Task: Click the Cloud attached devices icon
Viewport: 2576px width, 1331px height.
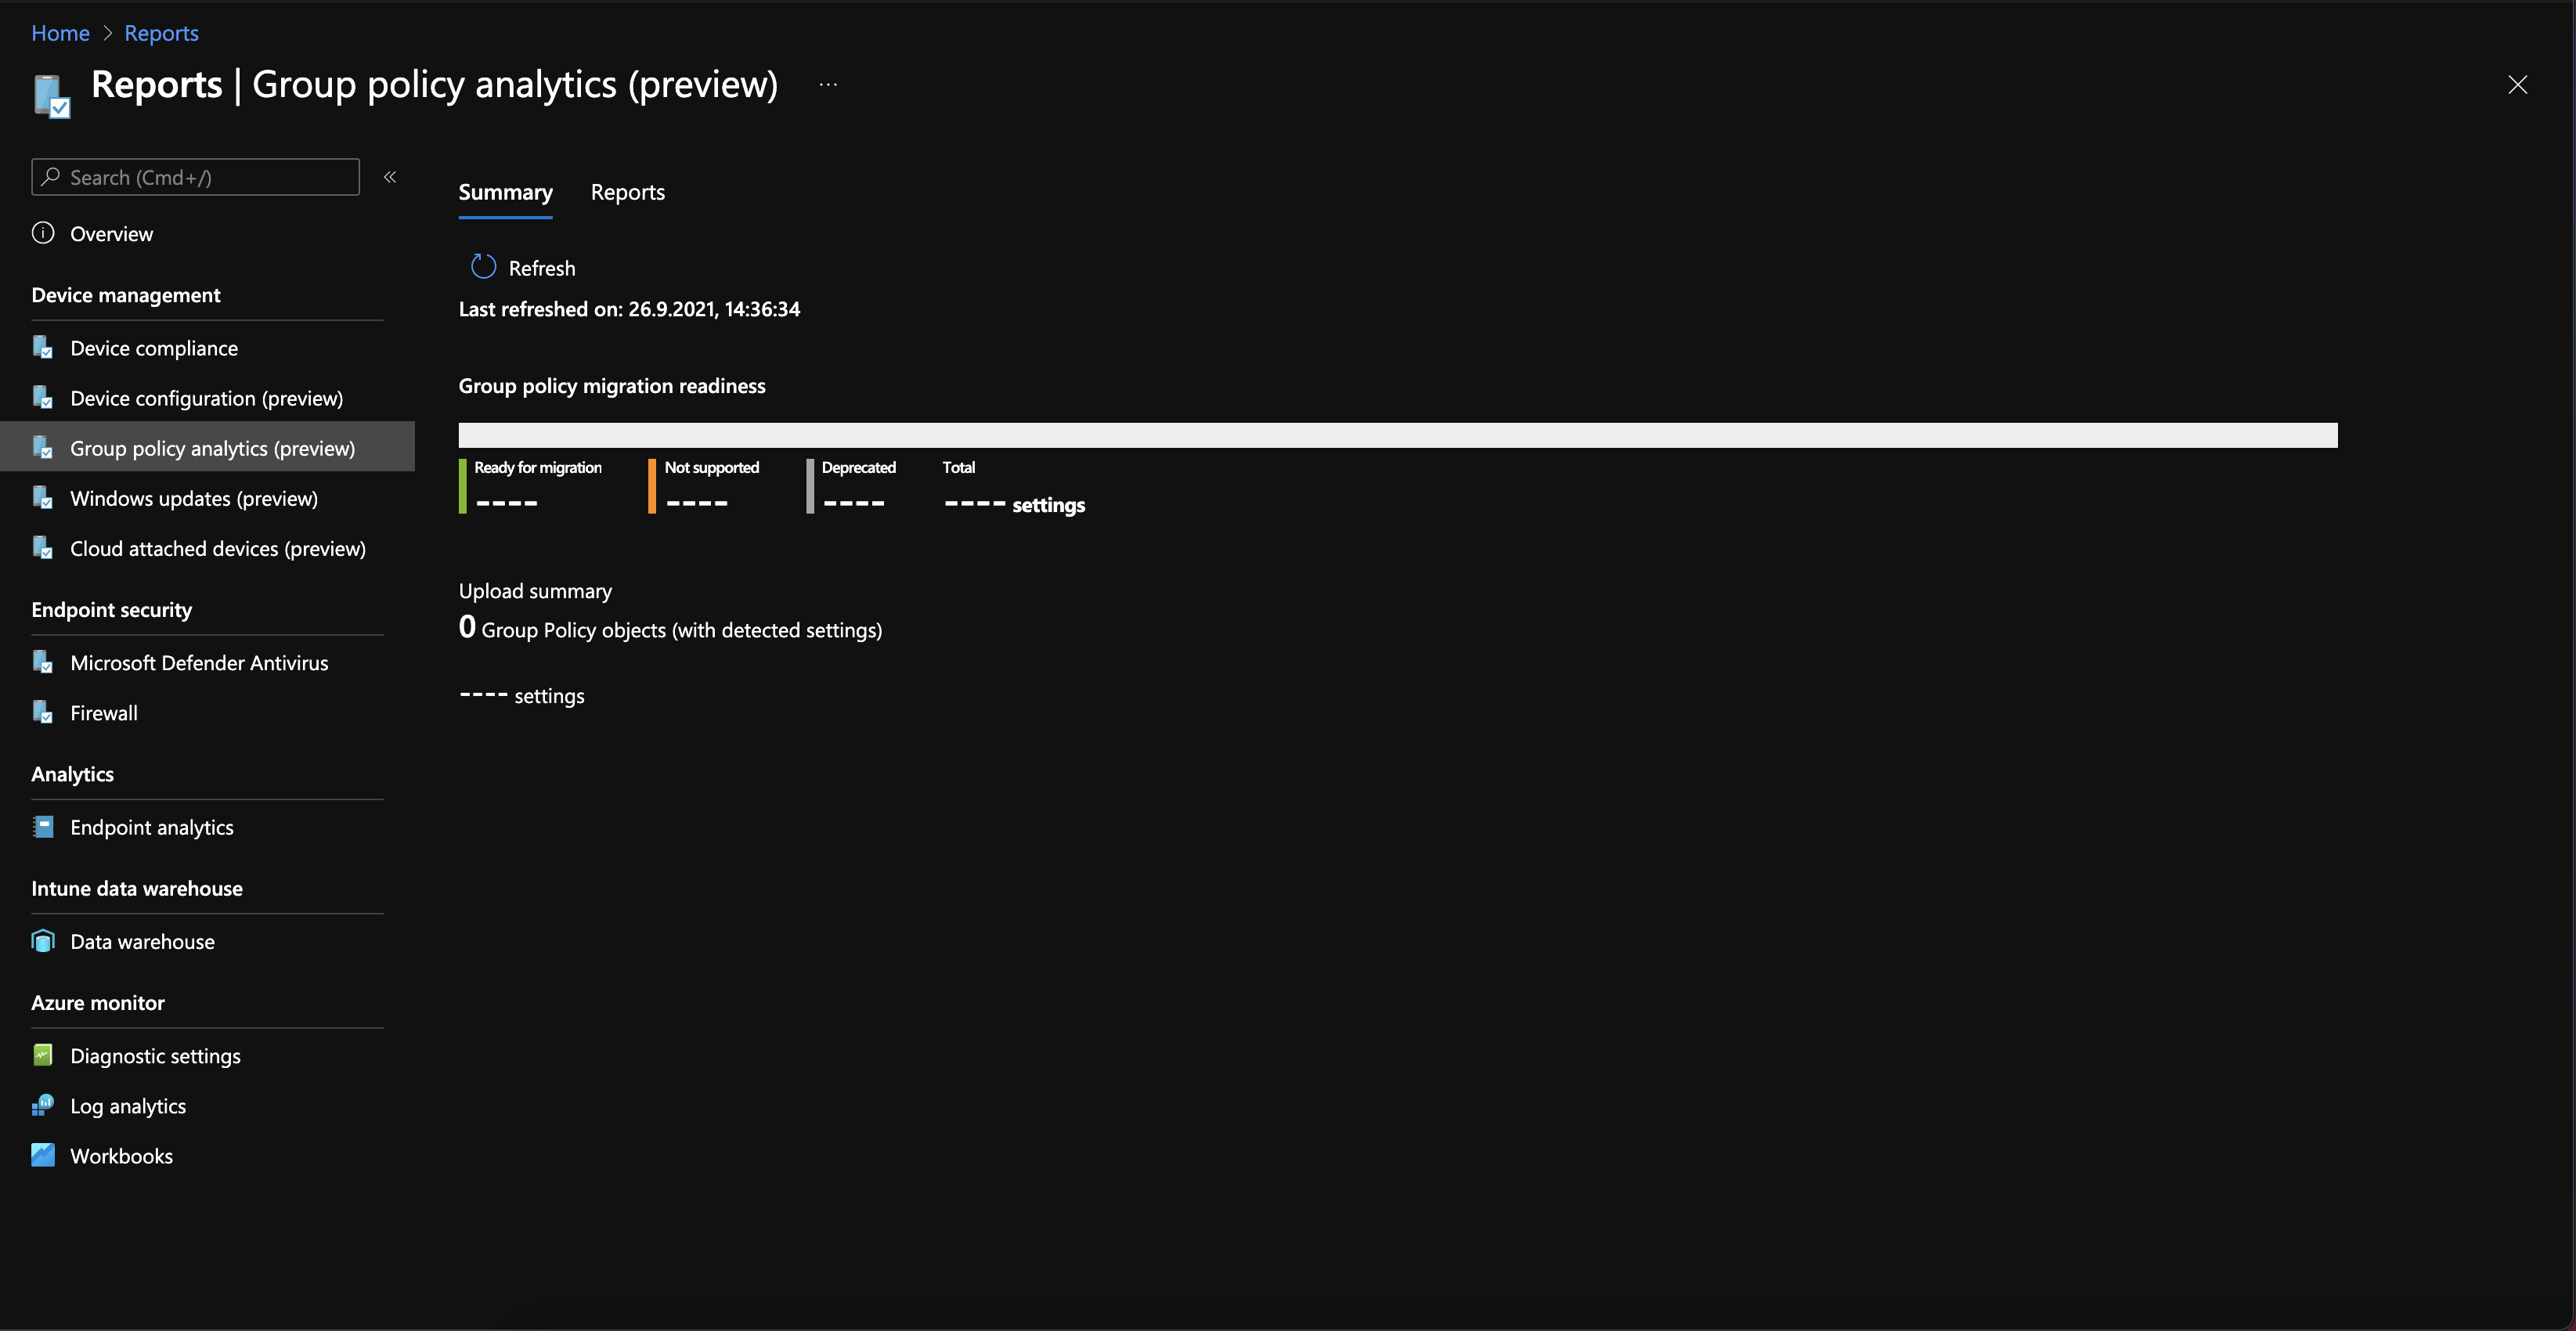Action: pos(43,548)
